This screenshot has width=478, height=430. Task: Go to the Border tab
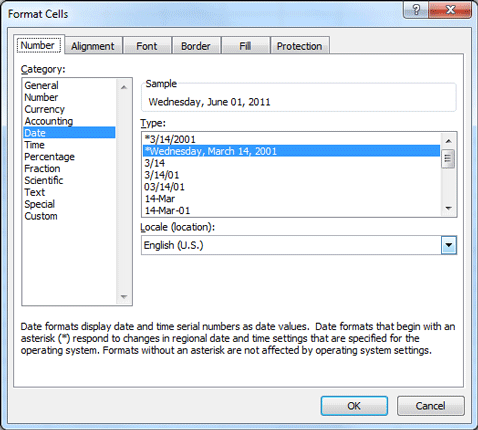click(x=196, y=46)
